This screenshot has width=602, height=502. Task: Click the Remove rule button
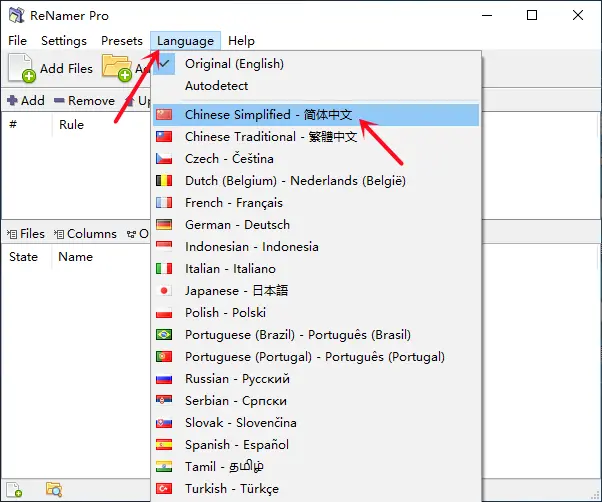tap(84, 101)
